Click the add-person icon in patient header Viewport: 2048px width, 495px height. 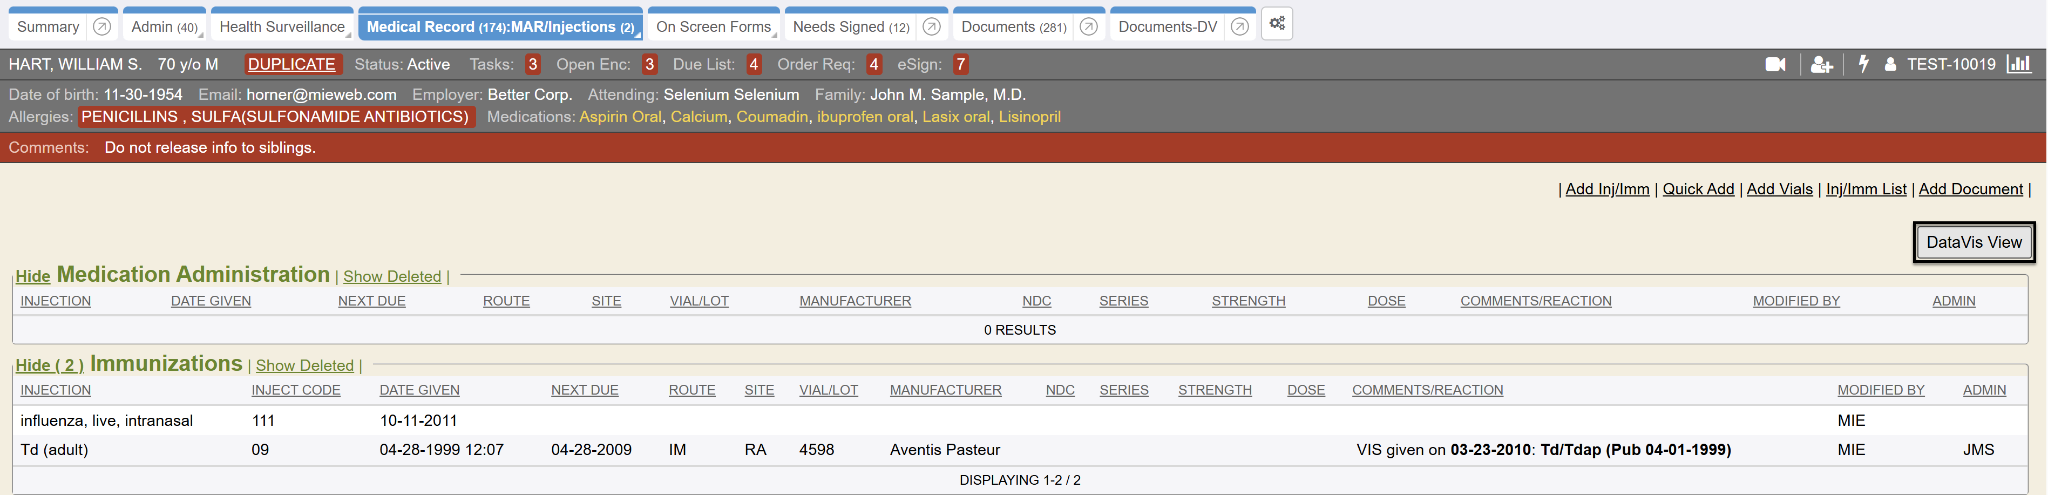pyautogui.click(x=1821, y=65)
